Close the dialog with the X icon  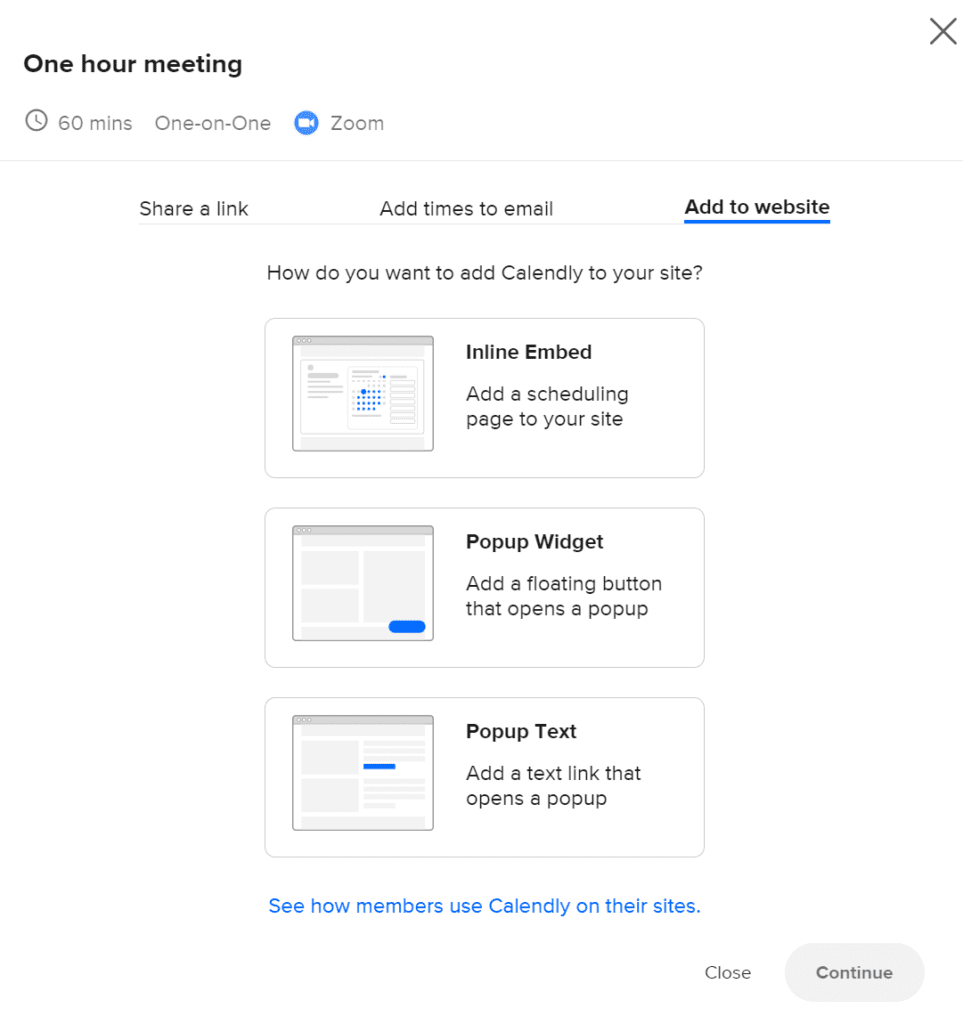coord(942,32)
